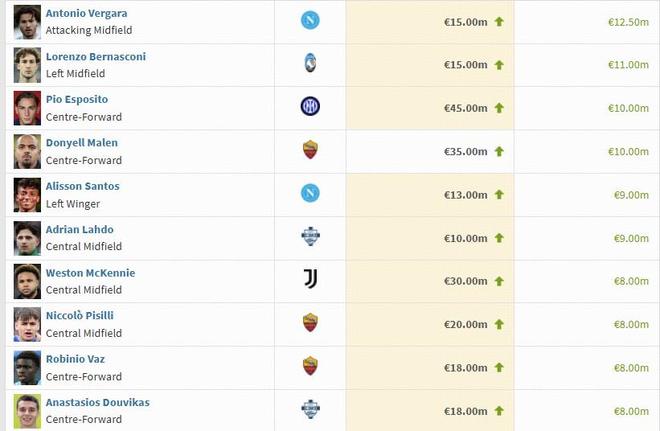This screenshot has width=660, height=431.
Task: Click Robinio Vaz's player photo
Action: tap(27, 366)
